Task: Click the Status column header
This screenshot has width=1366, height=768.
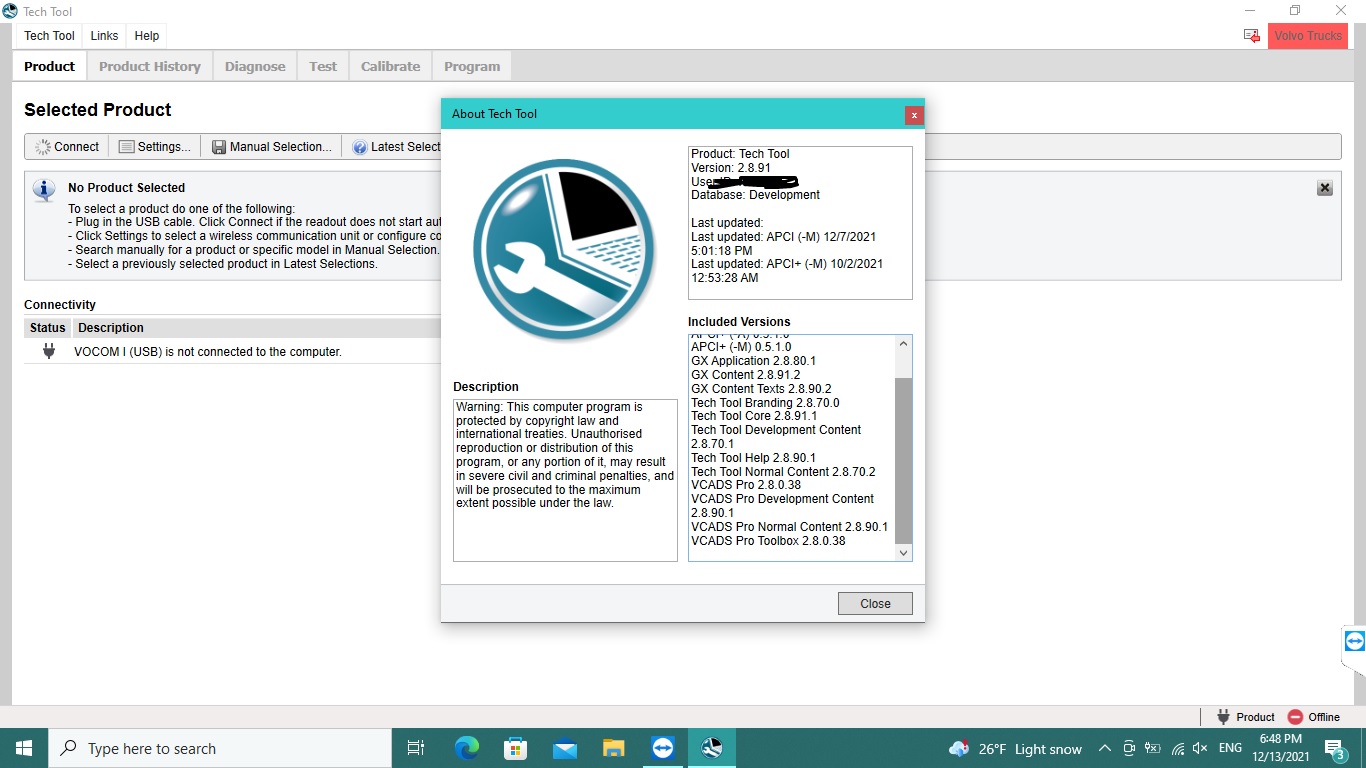Action: coord(47,328)
